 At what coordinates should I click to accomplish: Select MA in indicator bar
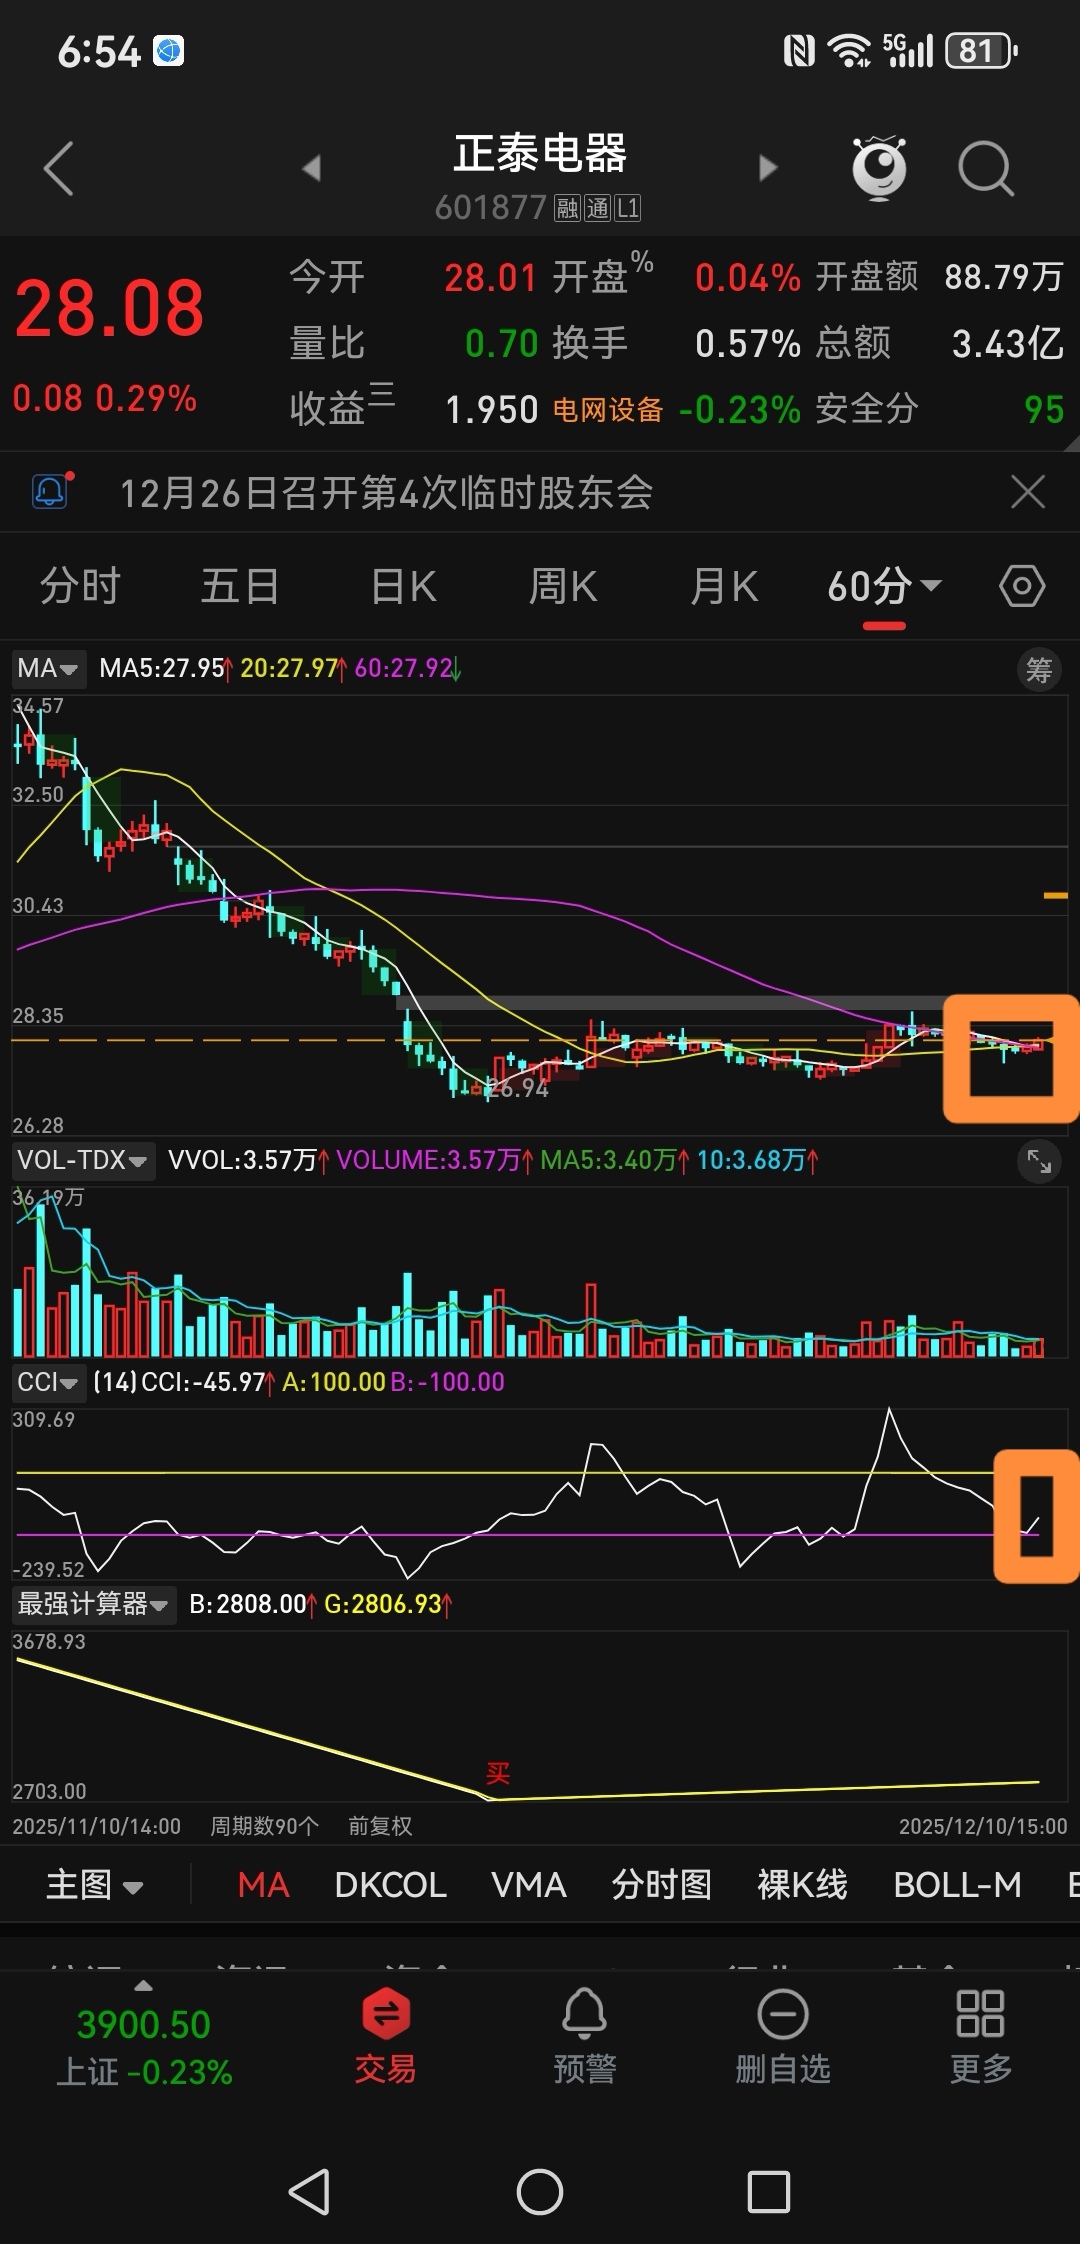[x=263, y=1885]
